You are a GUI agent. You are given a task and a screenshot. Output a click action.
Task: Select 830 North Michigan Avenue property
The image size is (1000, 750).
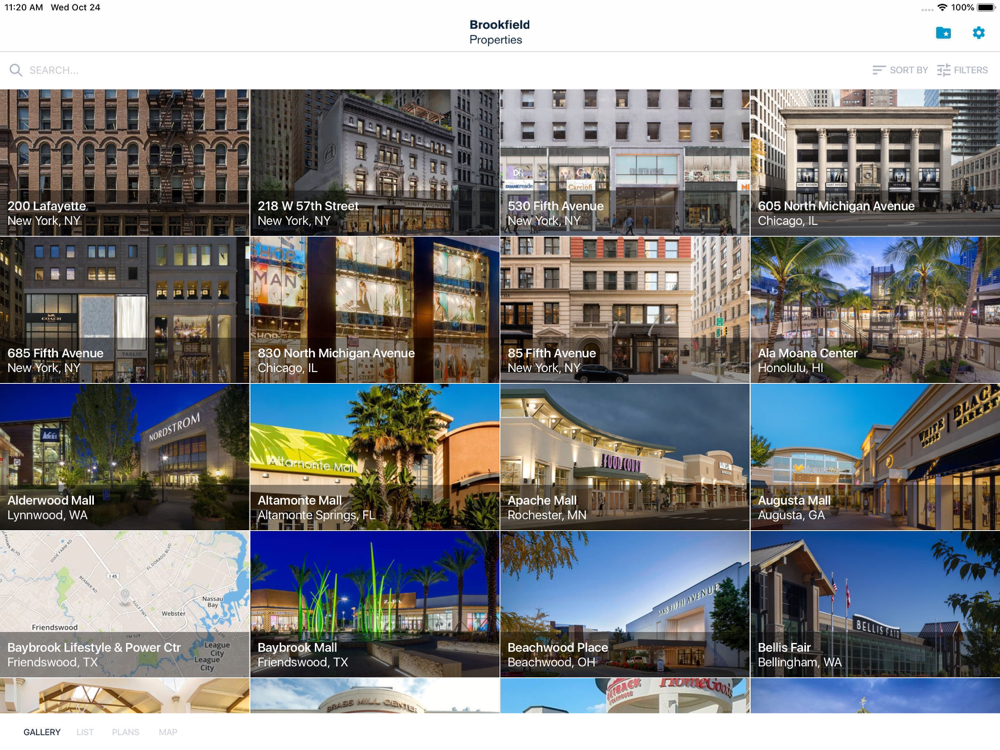tap(375, 310)
